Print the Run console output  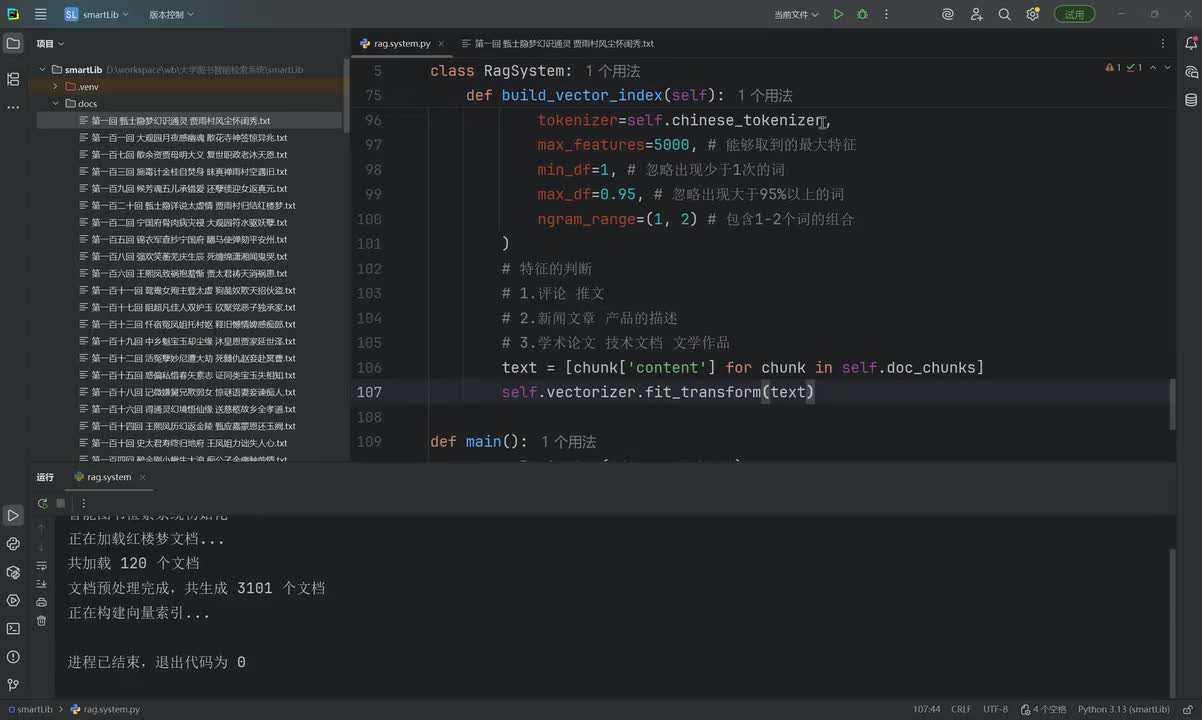tap(41, 602)
